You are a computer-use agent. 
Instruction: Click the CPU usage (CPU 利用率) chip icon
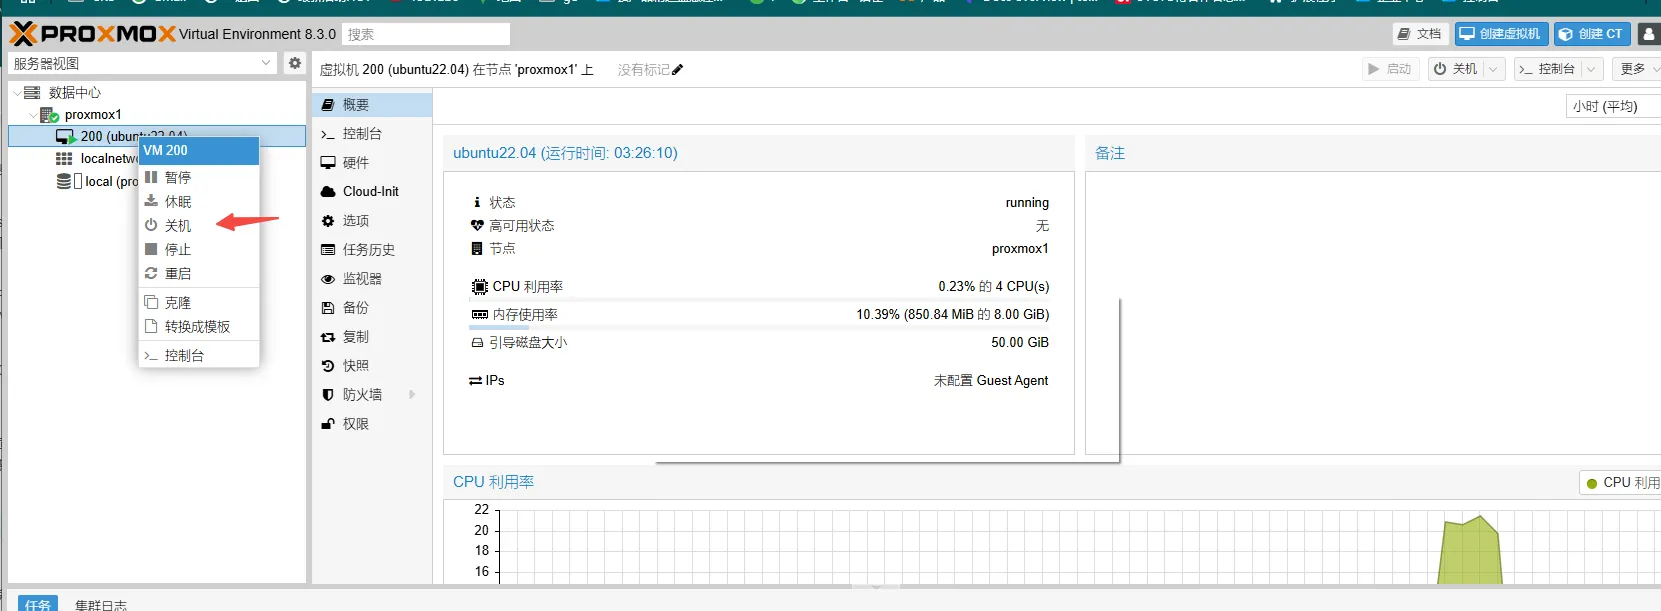pyautogui.click(x=480, y=286)
